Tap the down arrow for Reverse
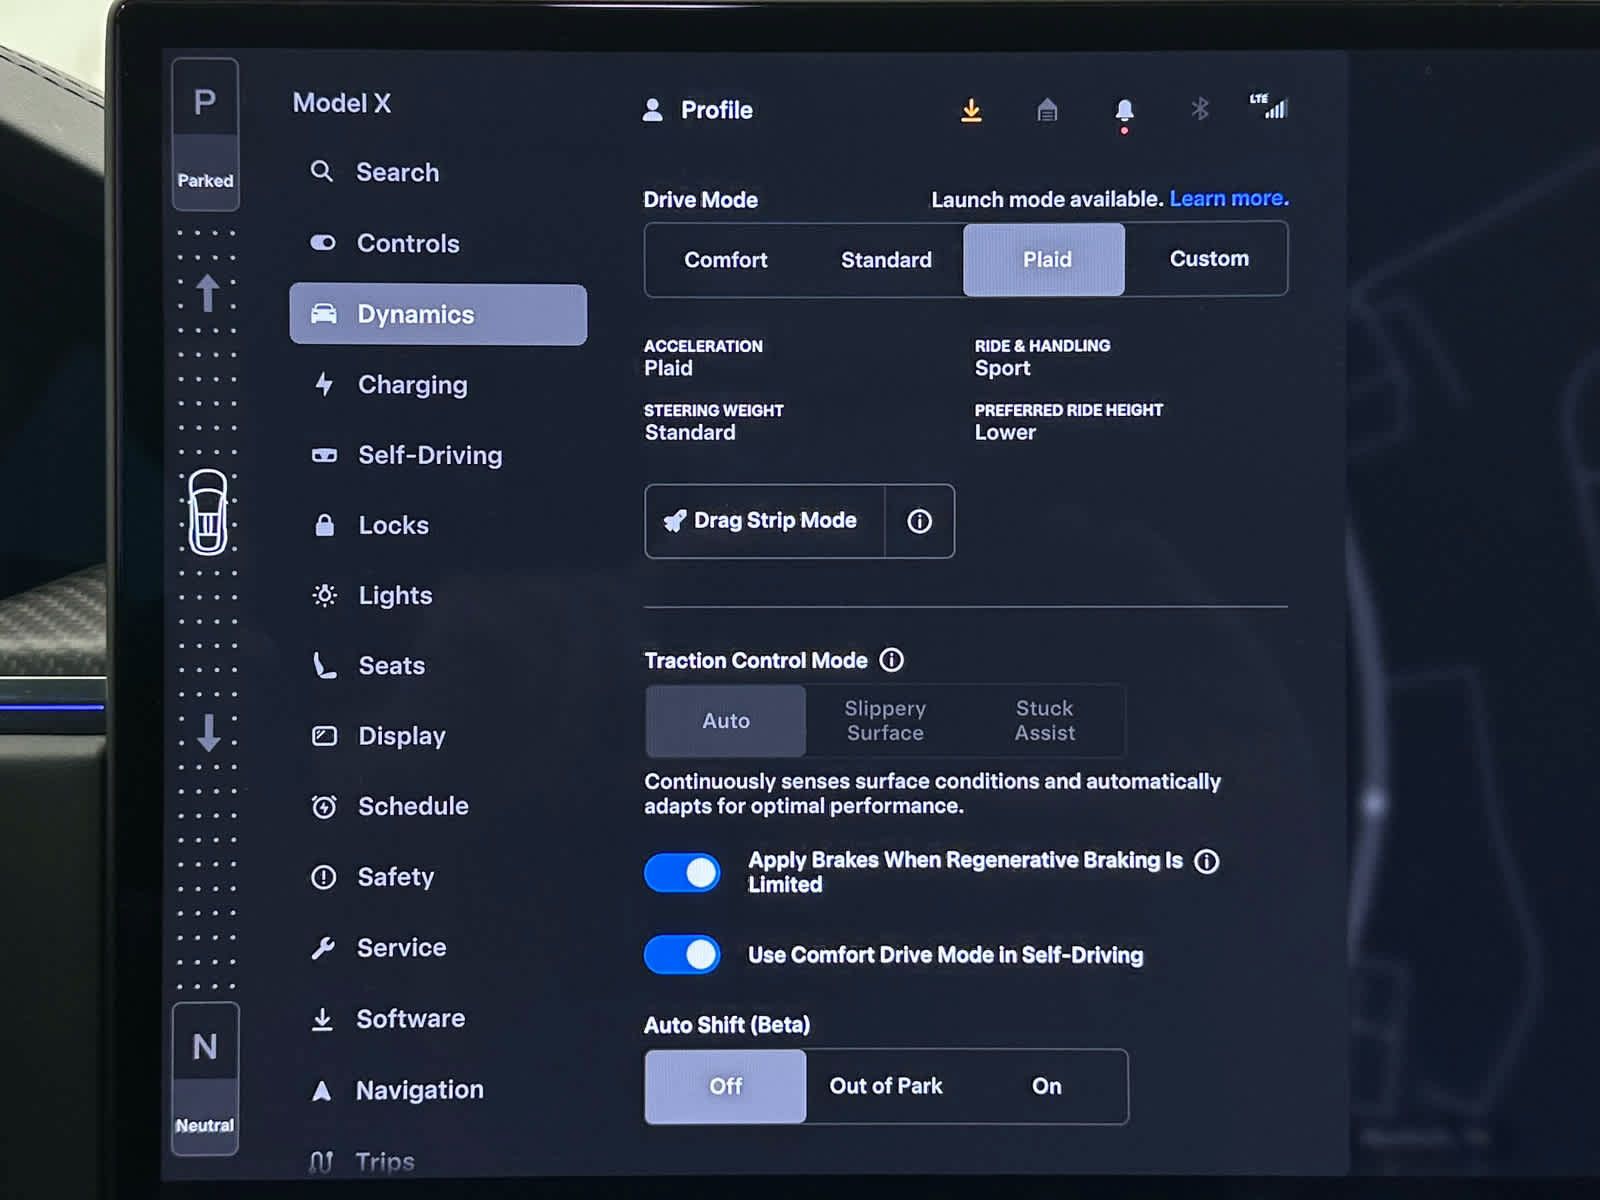The image size is (1600, 1200). coord(208,733)
